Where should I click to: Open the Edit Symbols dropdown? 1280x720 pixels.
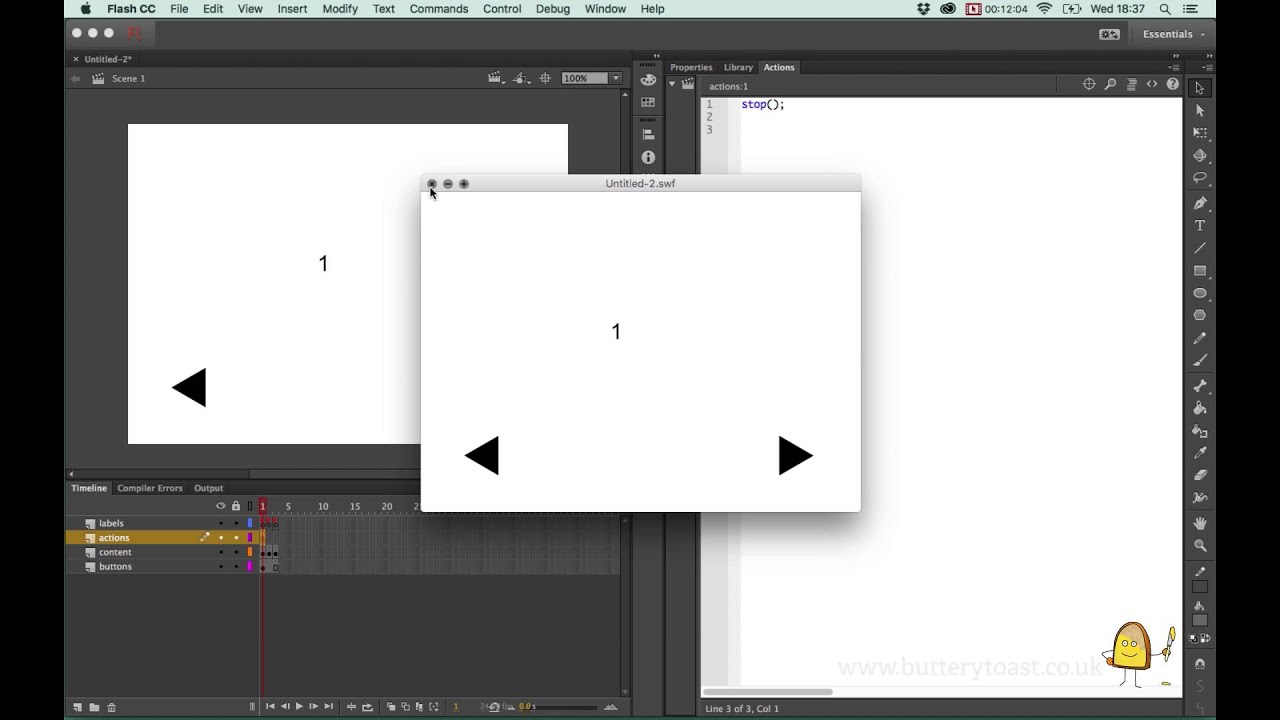(520, 78)
